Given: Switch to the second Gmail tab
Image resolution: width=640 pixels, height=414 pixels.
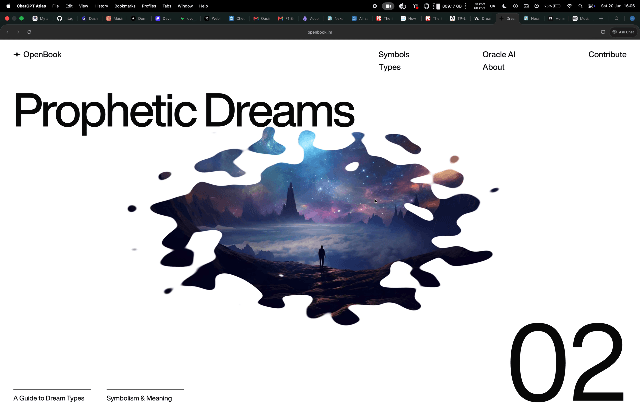Looking at the screenshot, I should pos(286,18).
